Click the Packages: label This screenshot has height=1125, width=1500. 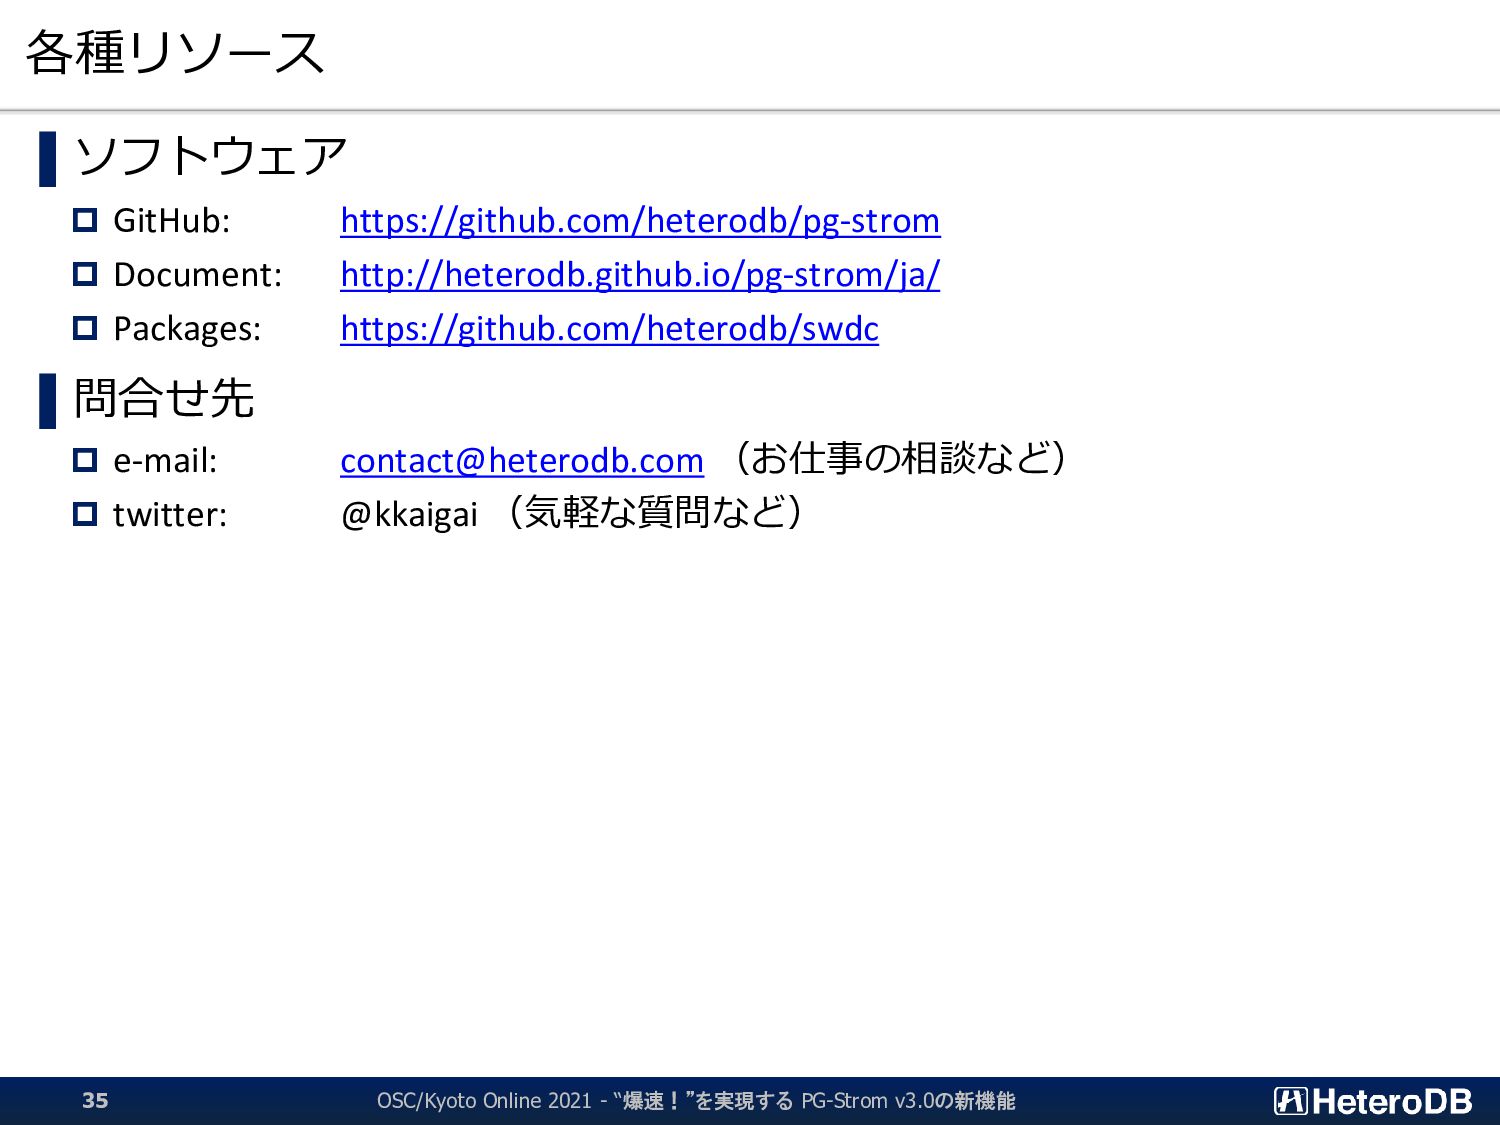coord(187,329)
